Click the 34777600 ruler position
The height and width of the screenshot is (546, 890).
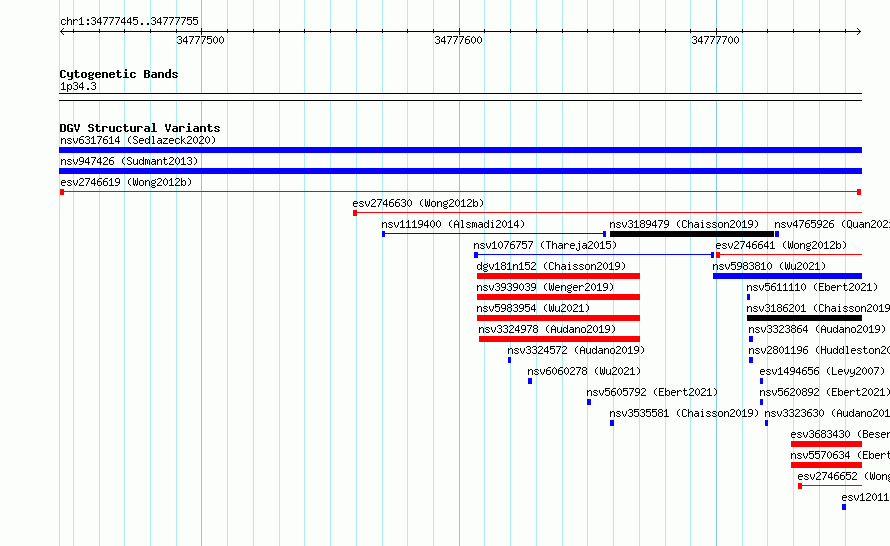tap(458, 40)
